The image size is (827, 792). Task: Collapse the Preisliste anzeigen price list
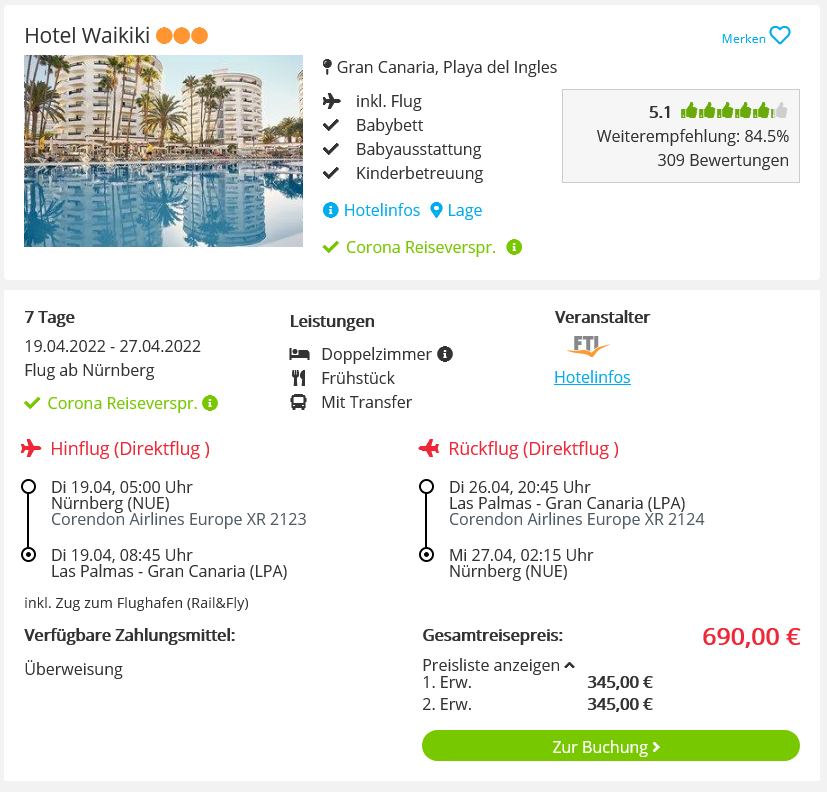point(498,665)
